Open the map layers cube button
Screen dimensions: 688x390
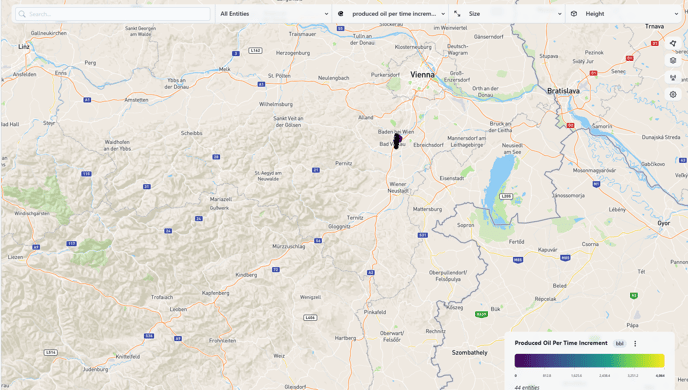673,60
